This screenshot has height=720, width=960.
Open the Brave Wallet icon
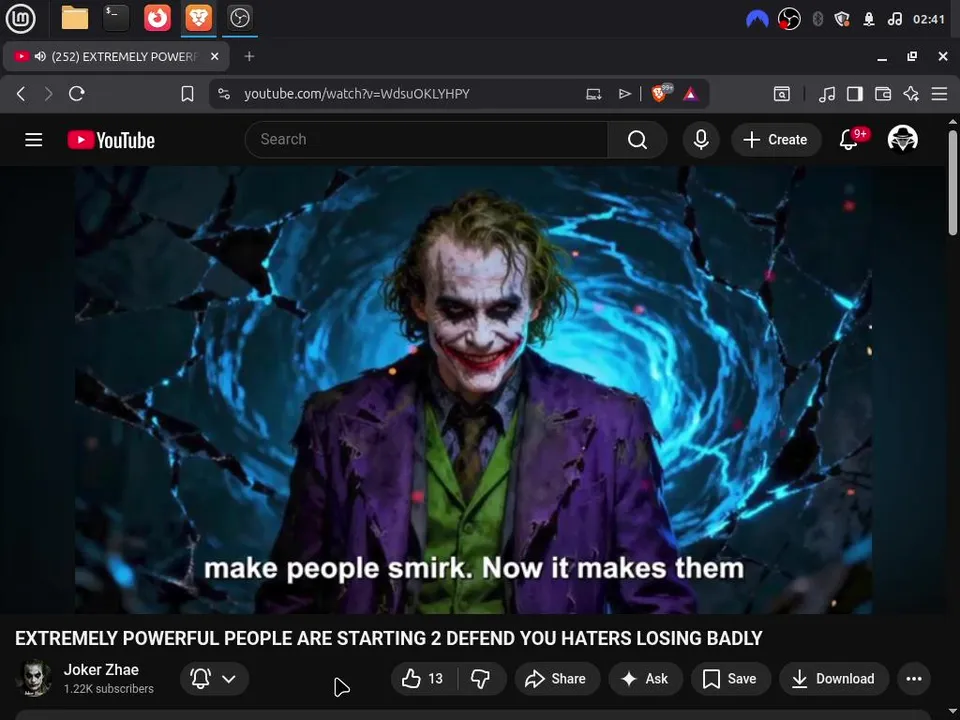click(x=883, y=94)
